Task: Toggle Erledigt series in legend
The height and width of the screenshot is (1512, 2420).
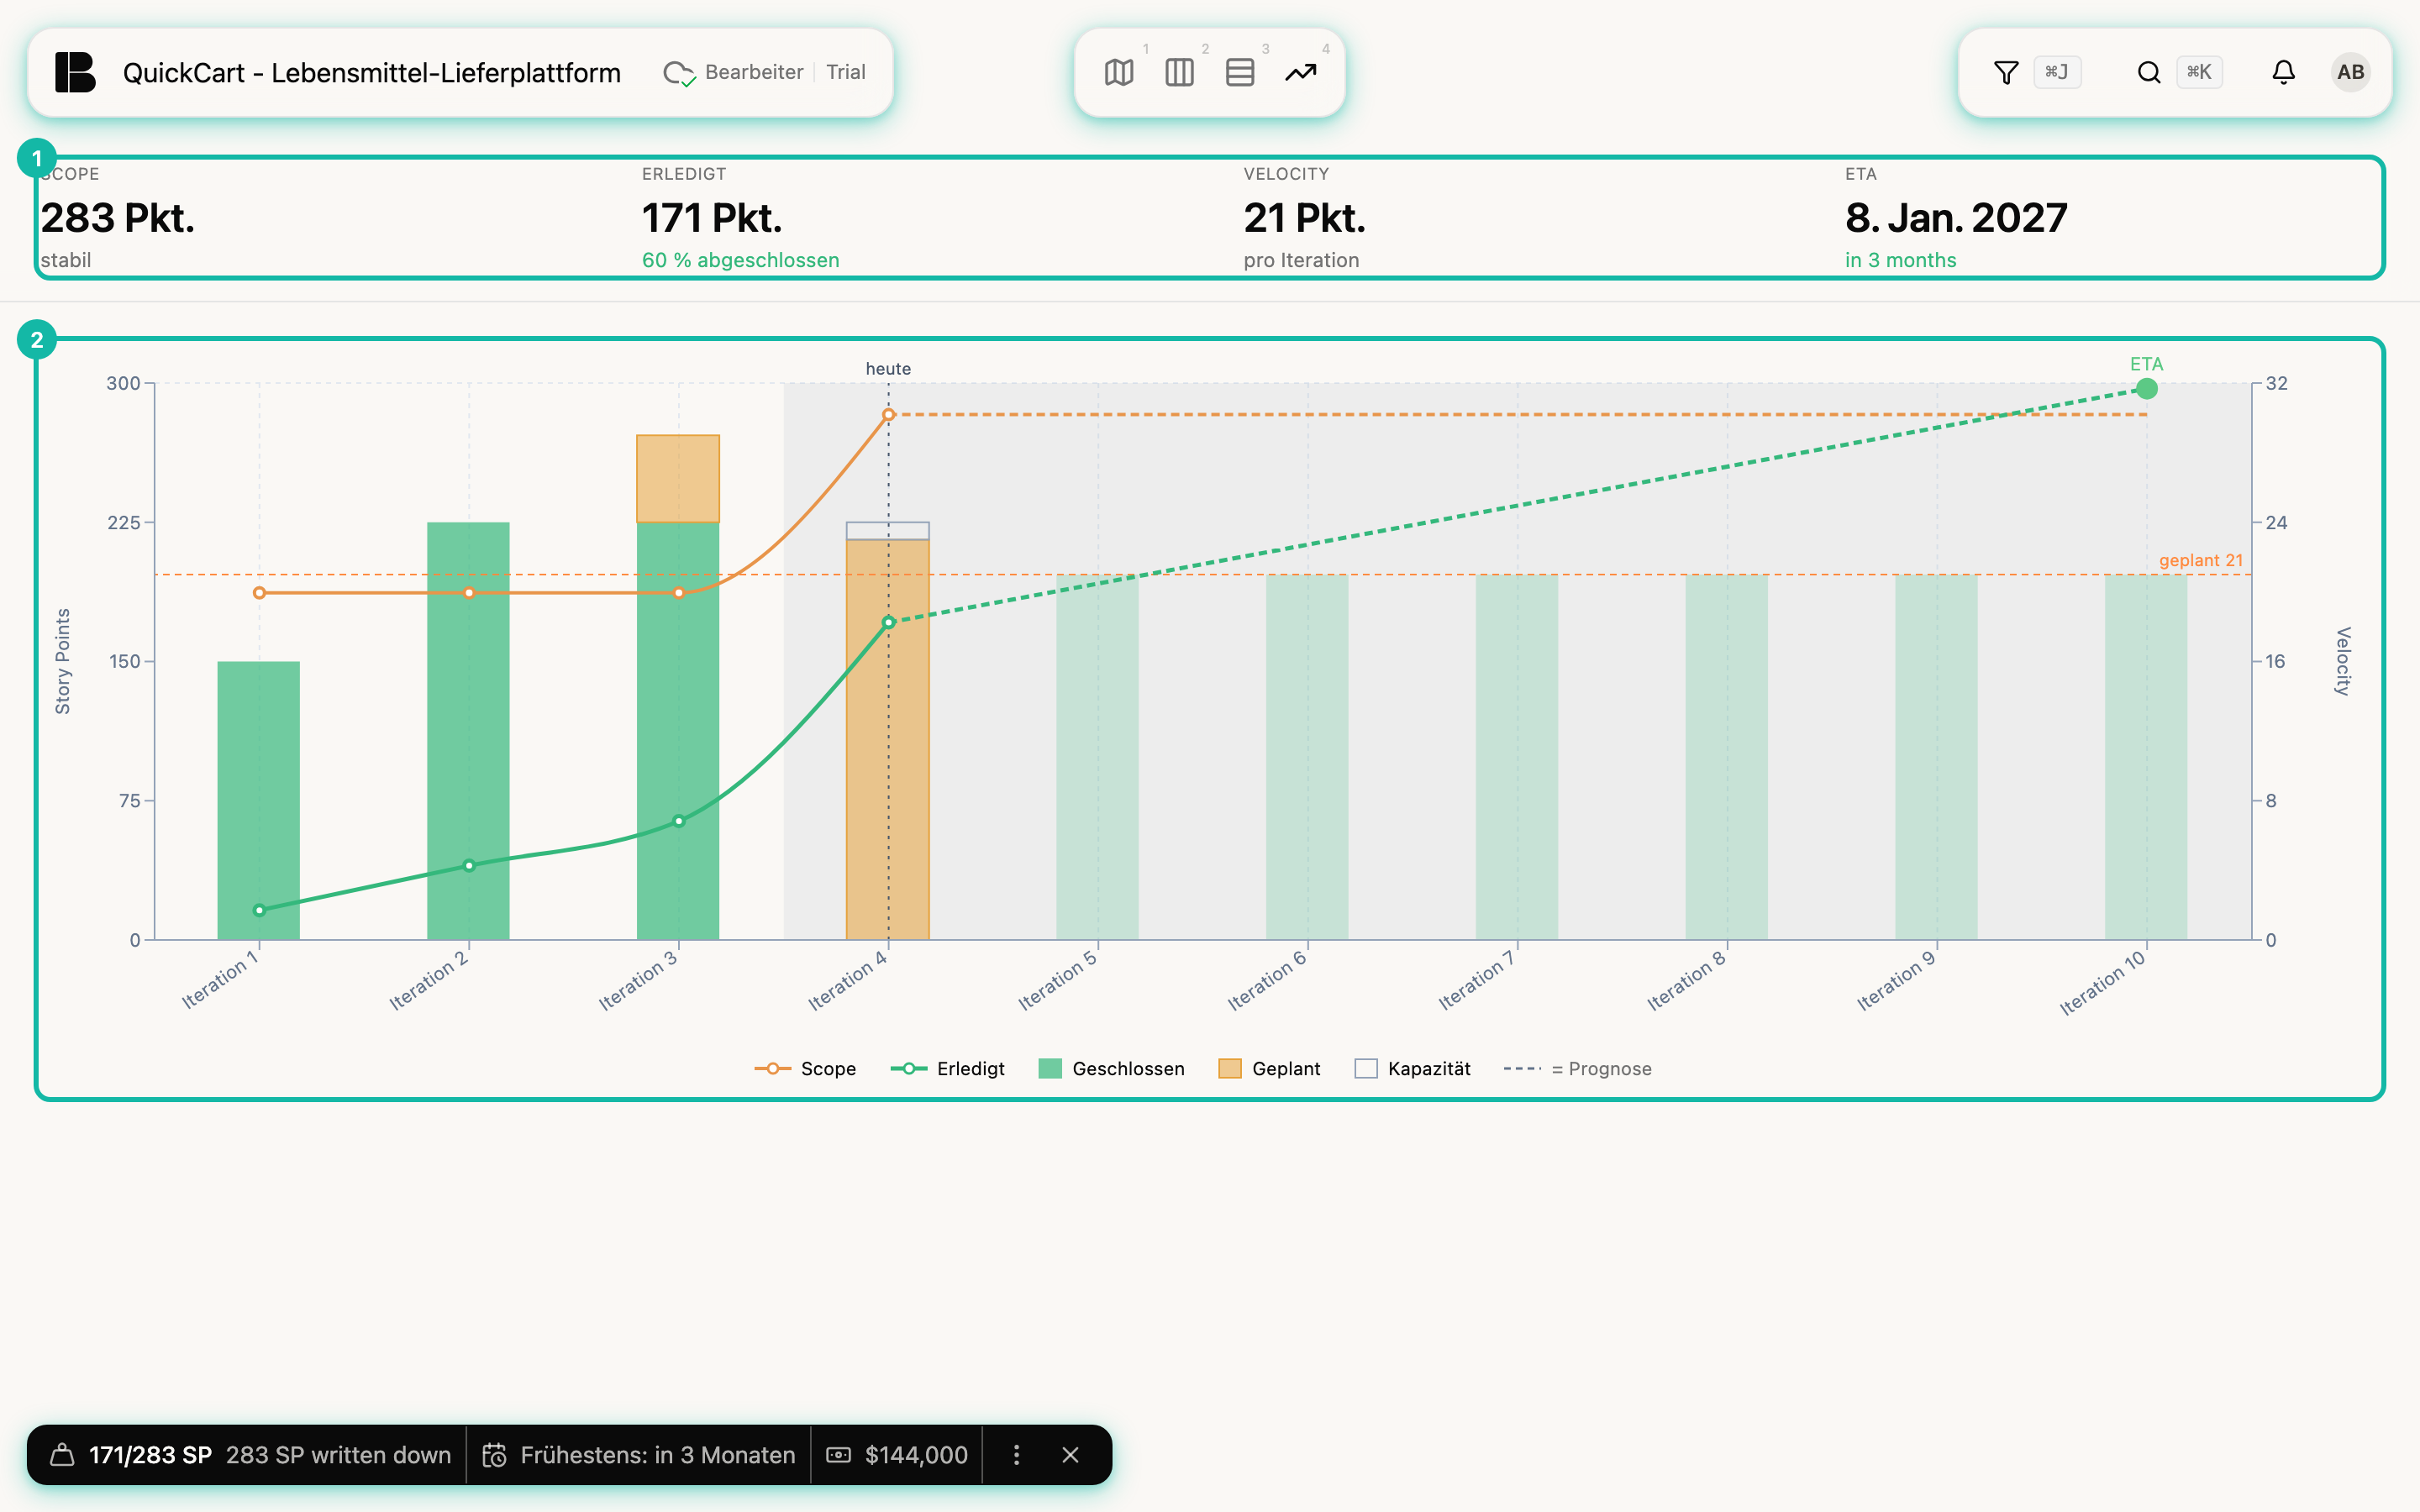Action: 947,1068
